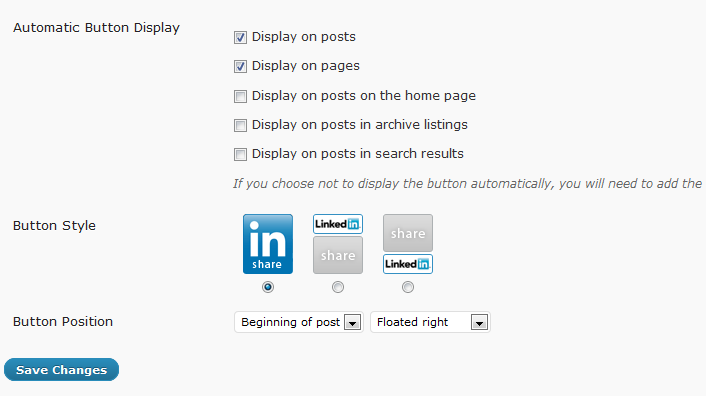Image resolution: width=706 pixels, height=396 pixels.
Task: Click the 'Display on posts' label text
Action: click(303, 37)
